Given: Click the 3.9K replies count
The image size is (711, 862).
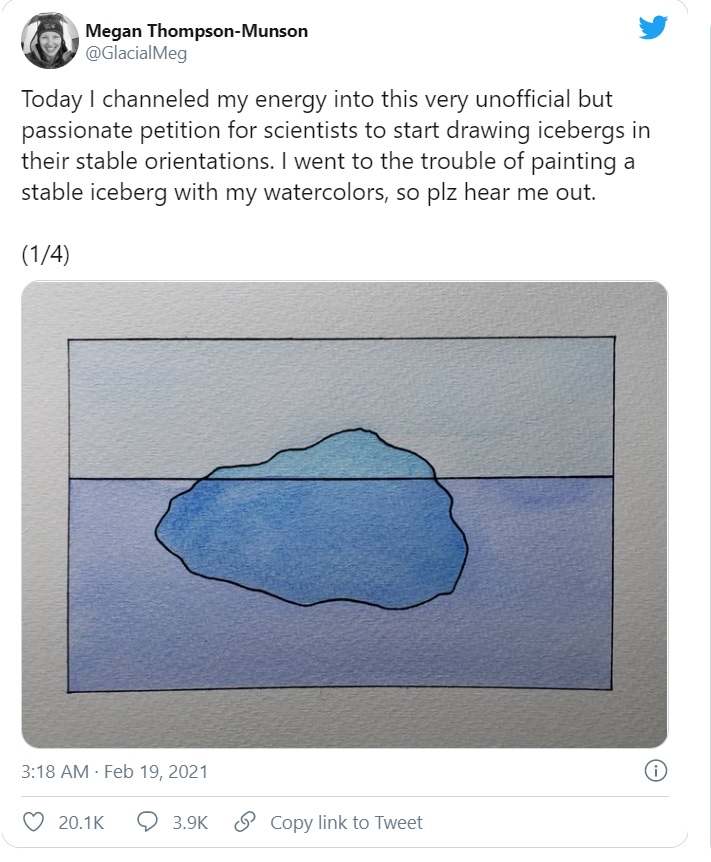Looking at the screenshot, I should pyautogui.click(x=190, y=822).
